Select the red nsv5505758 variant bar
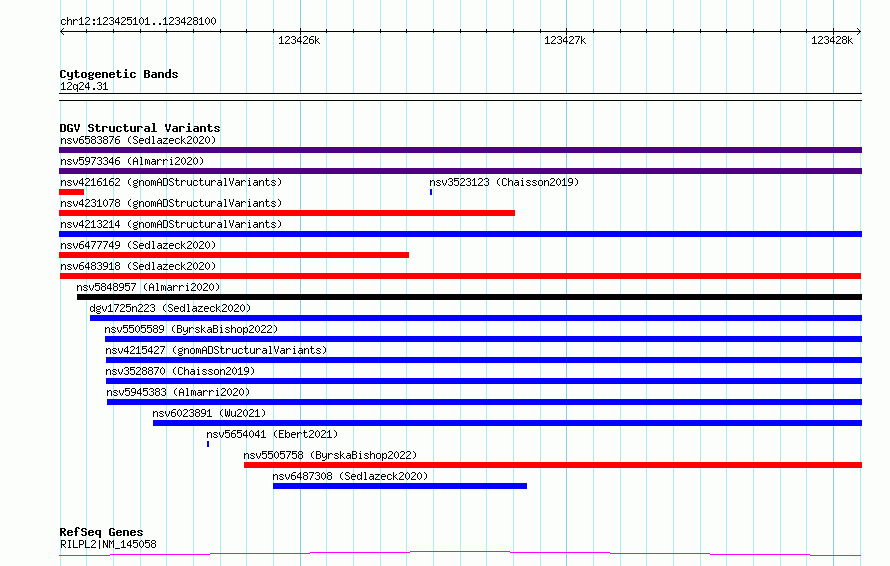 click(553, 465)
